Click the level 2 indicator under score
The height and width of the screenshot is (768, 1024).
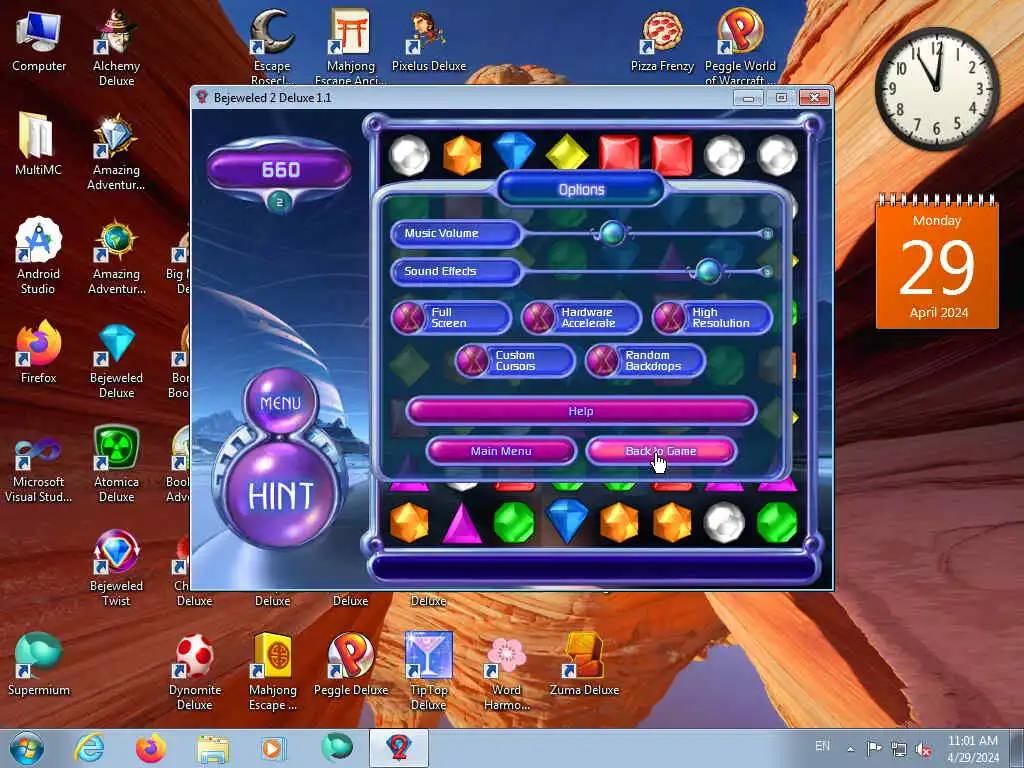pyautogui.click(x=280, y=202)
